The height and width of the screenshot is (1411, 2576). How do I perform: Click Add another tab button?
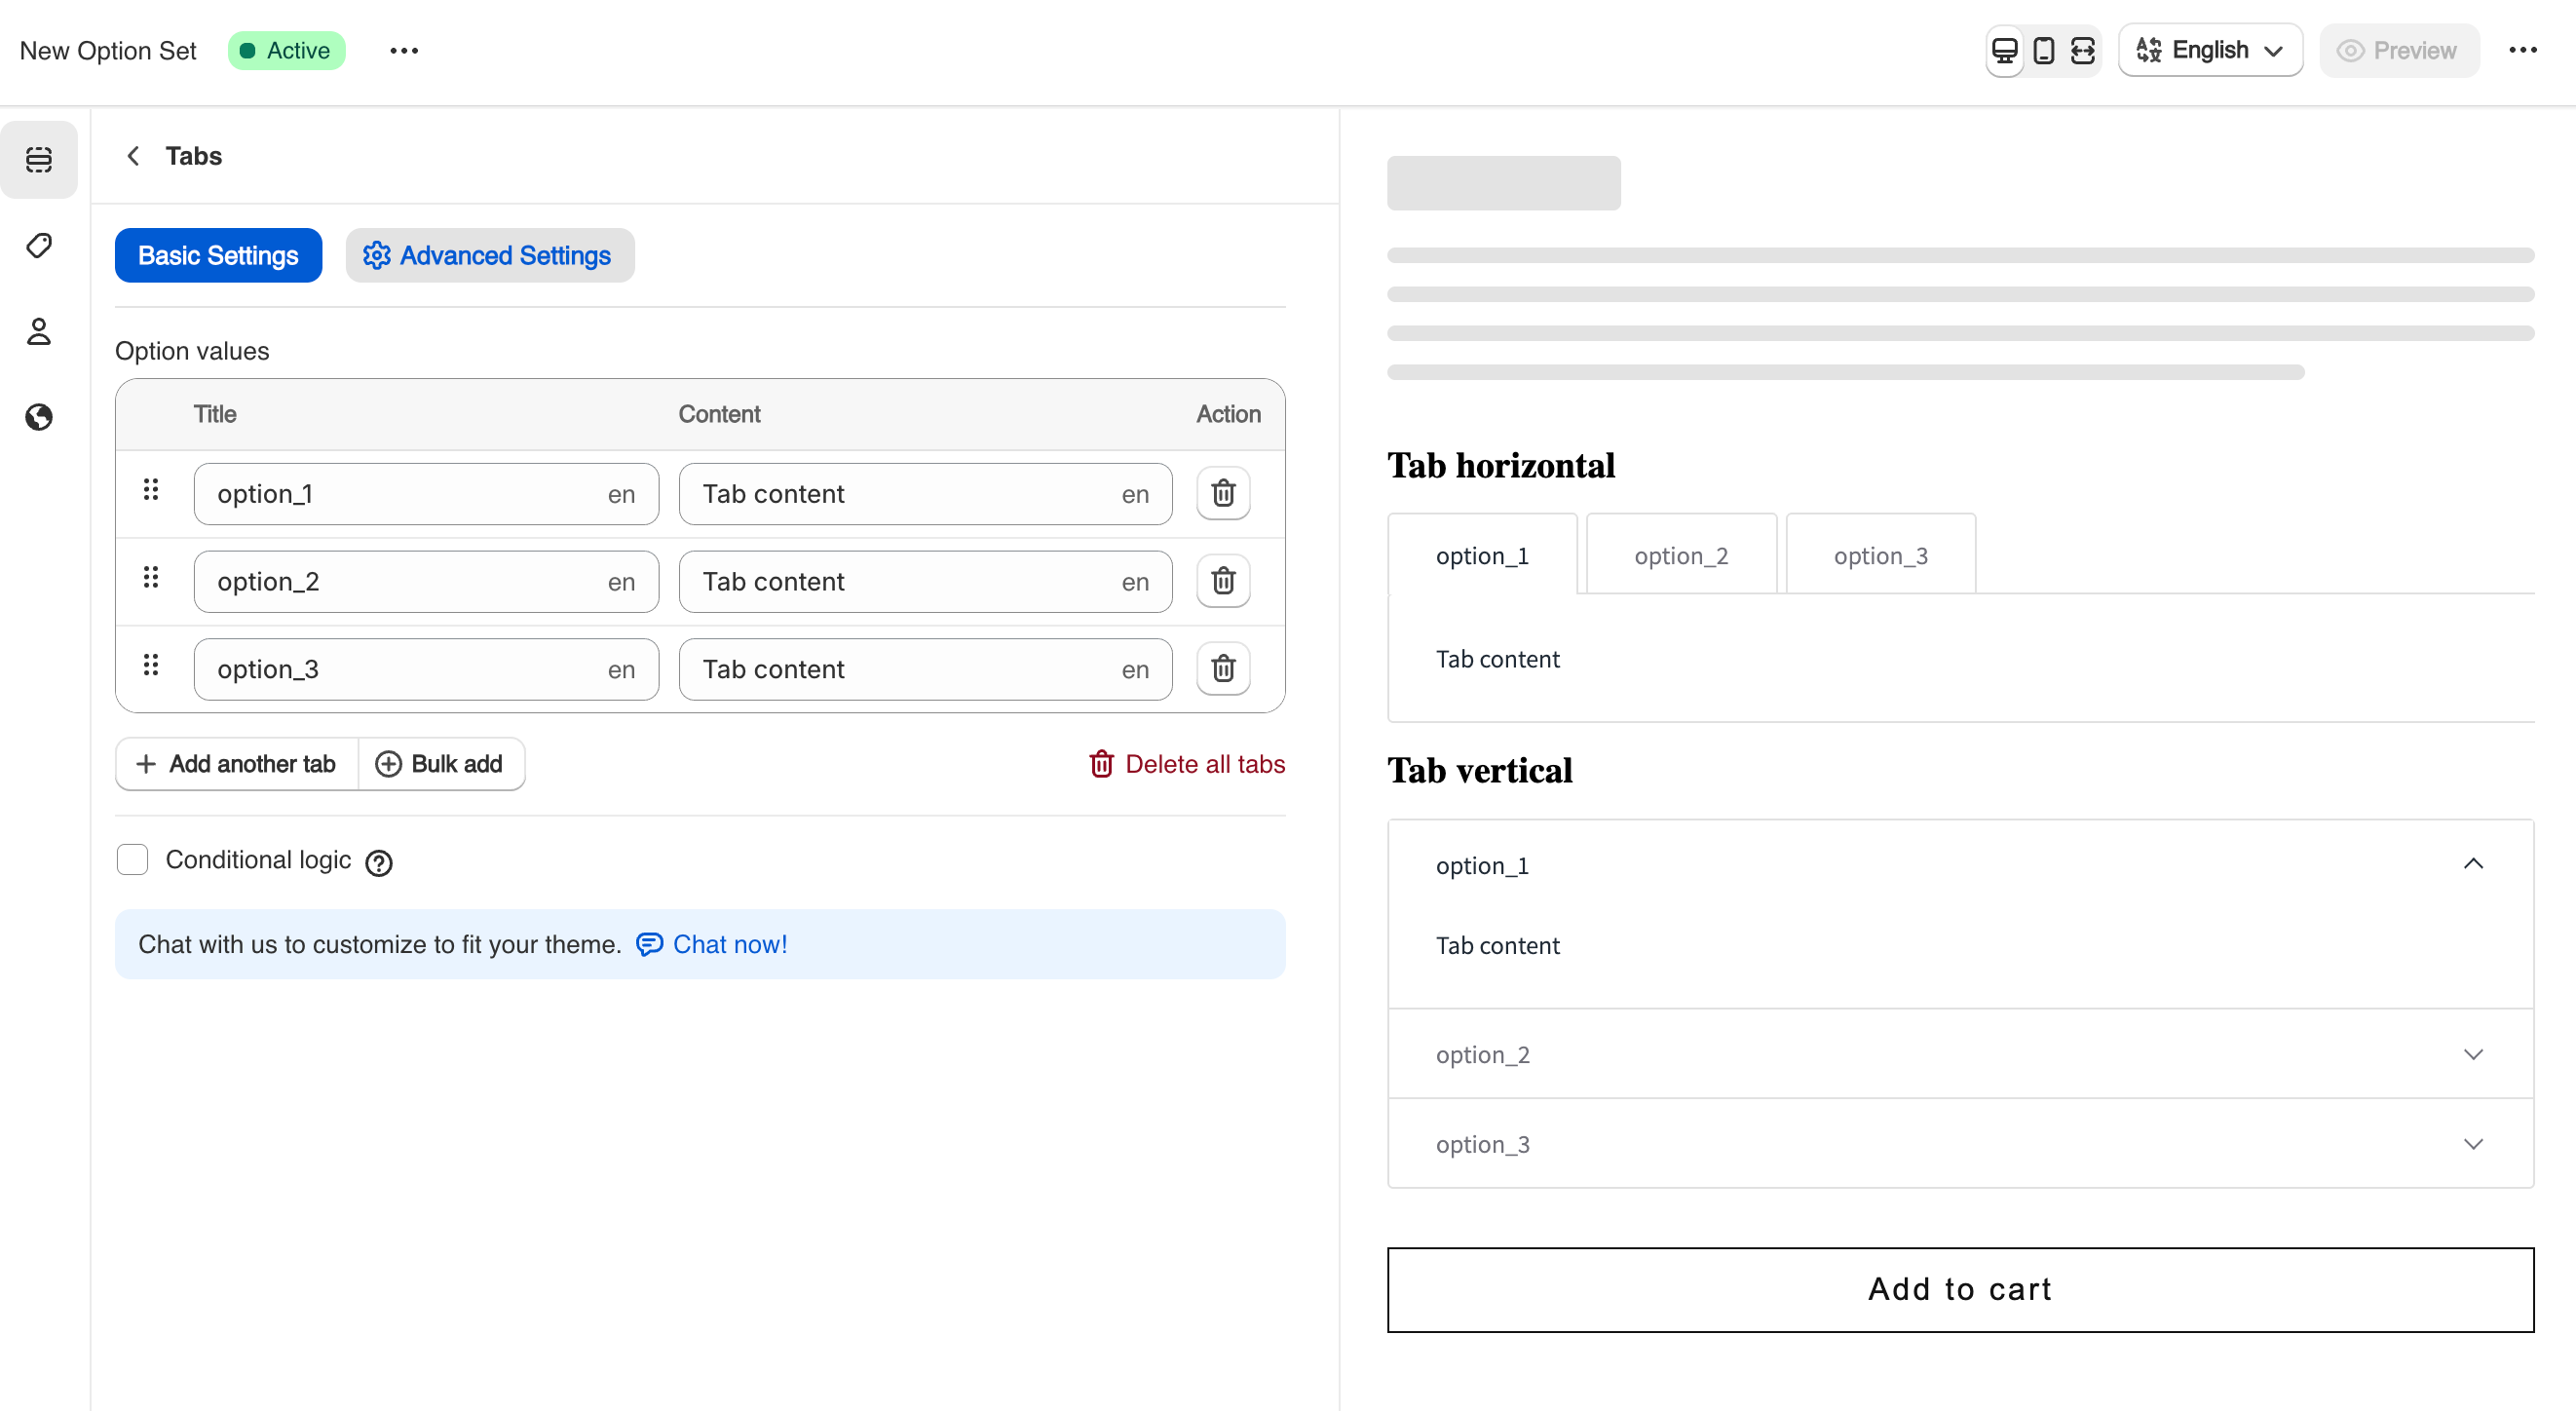[236, 764]
